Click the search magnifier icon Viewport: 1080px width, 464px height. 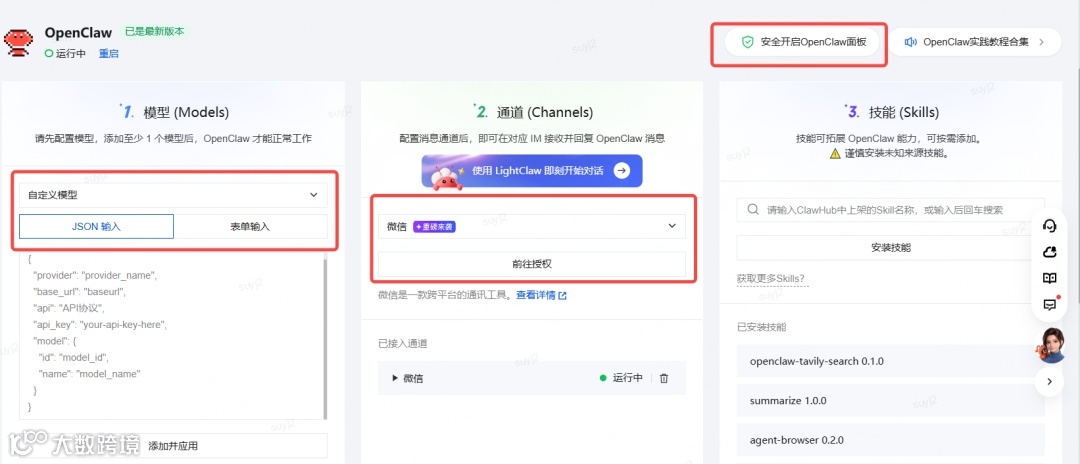[x=754, y=210]
